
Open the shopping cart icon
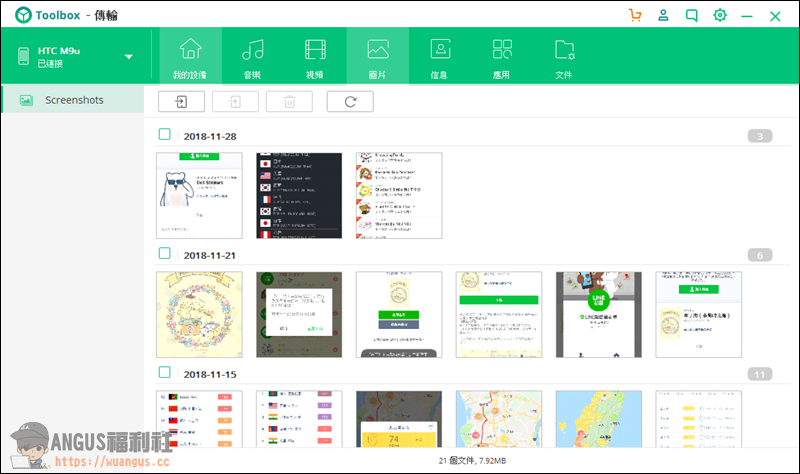point(635,15)
